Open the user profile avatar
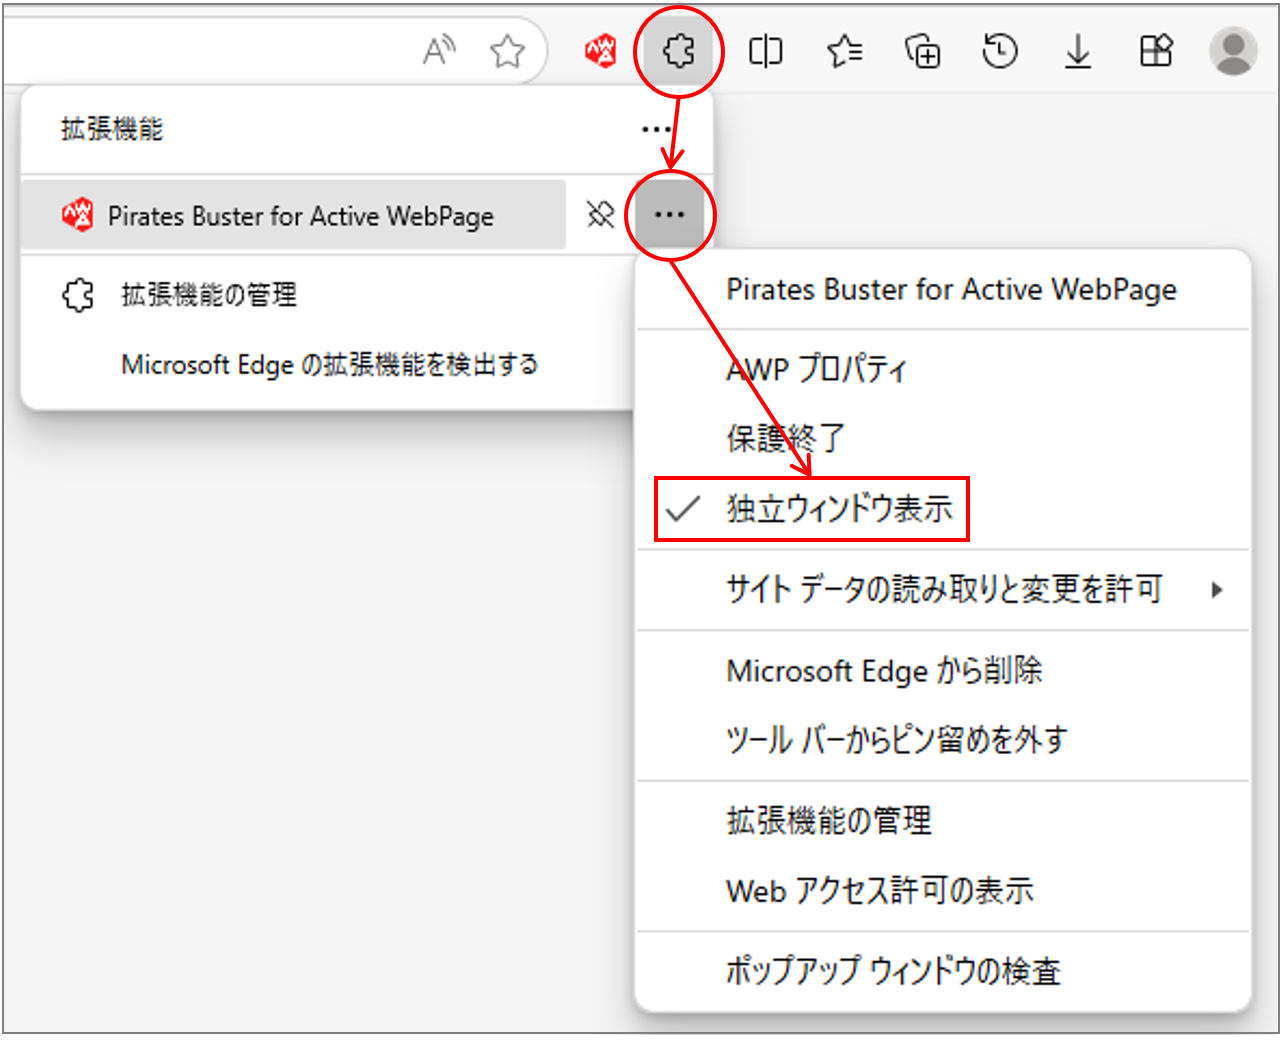1285x1041 pixels. 1233,50
